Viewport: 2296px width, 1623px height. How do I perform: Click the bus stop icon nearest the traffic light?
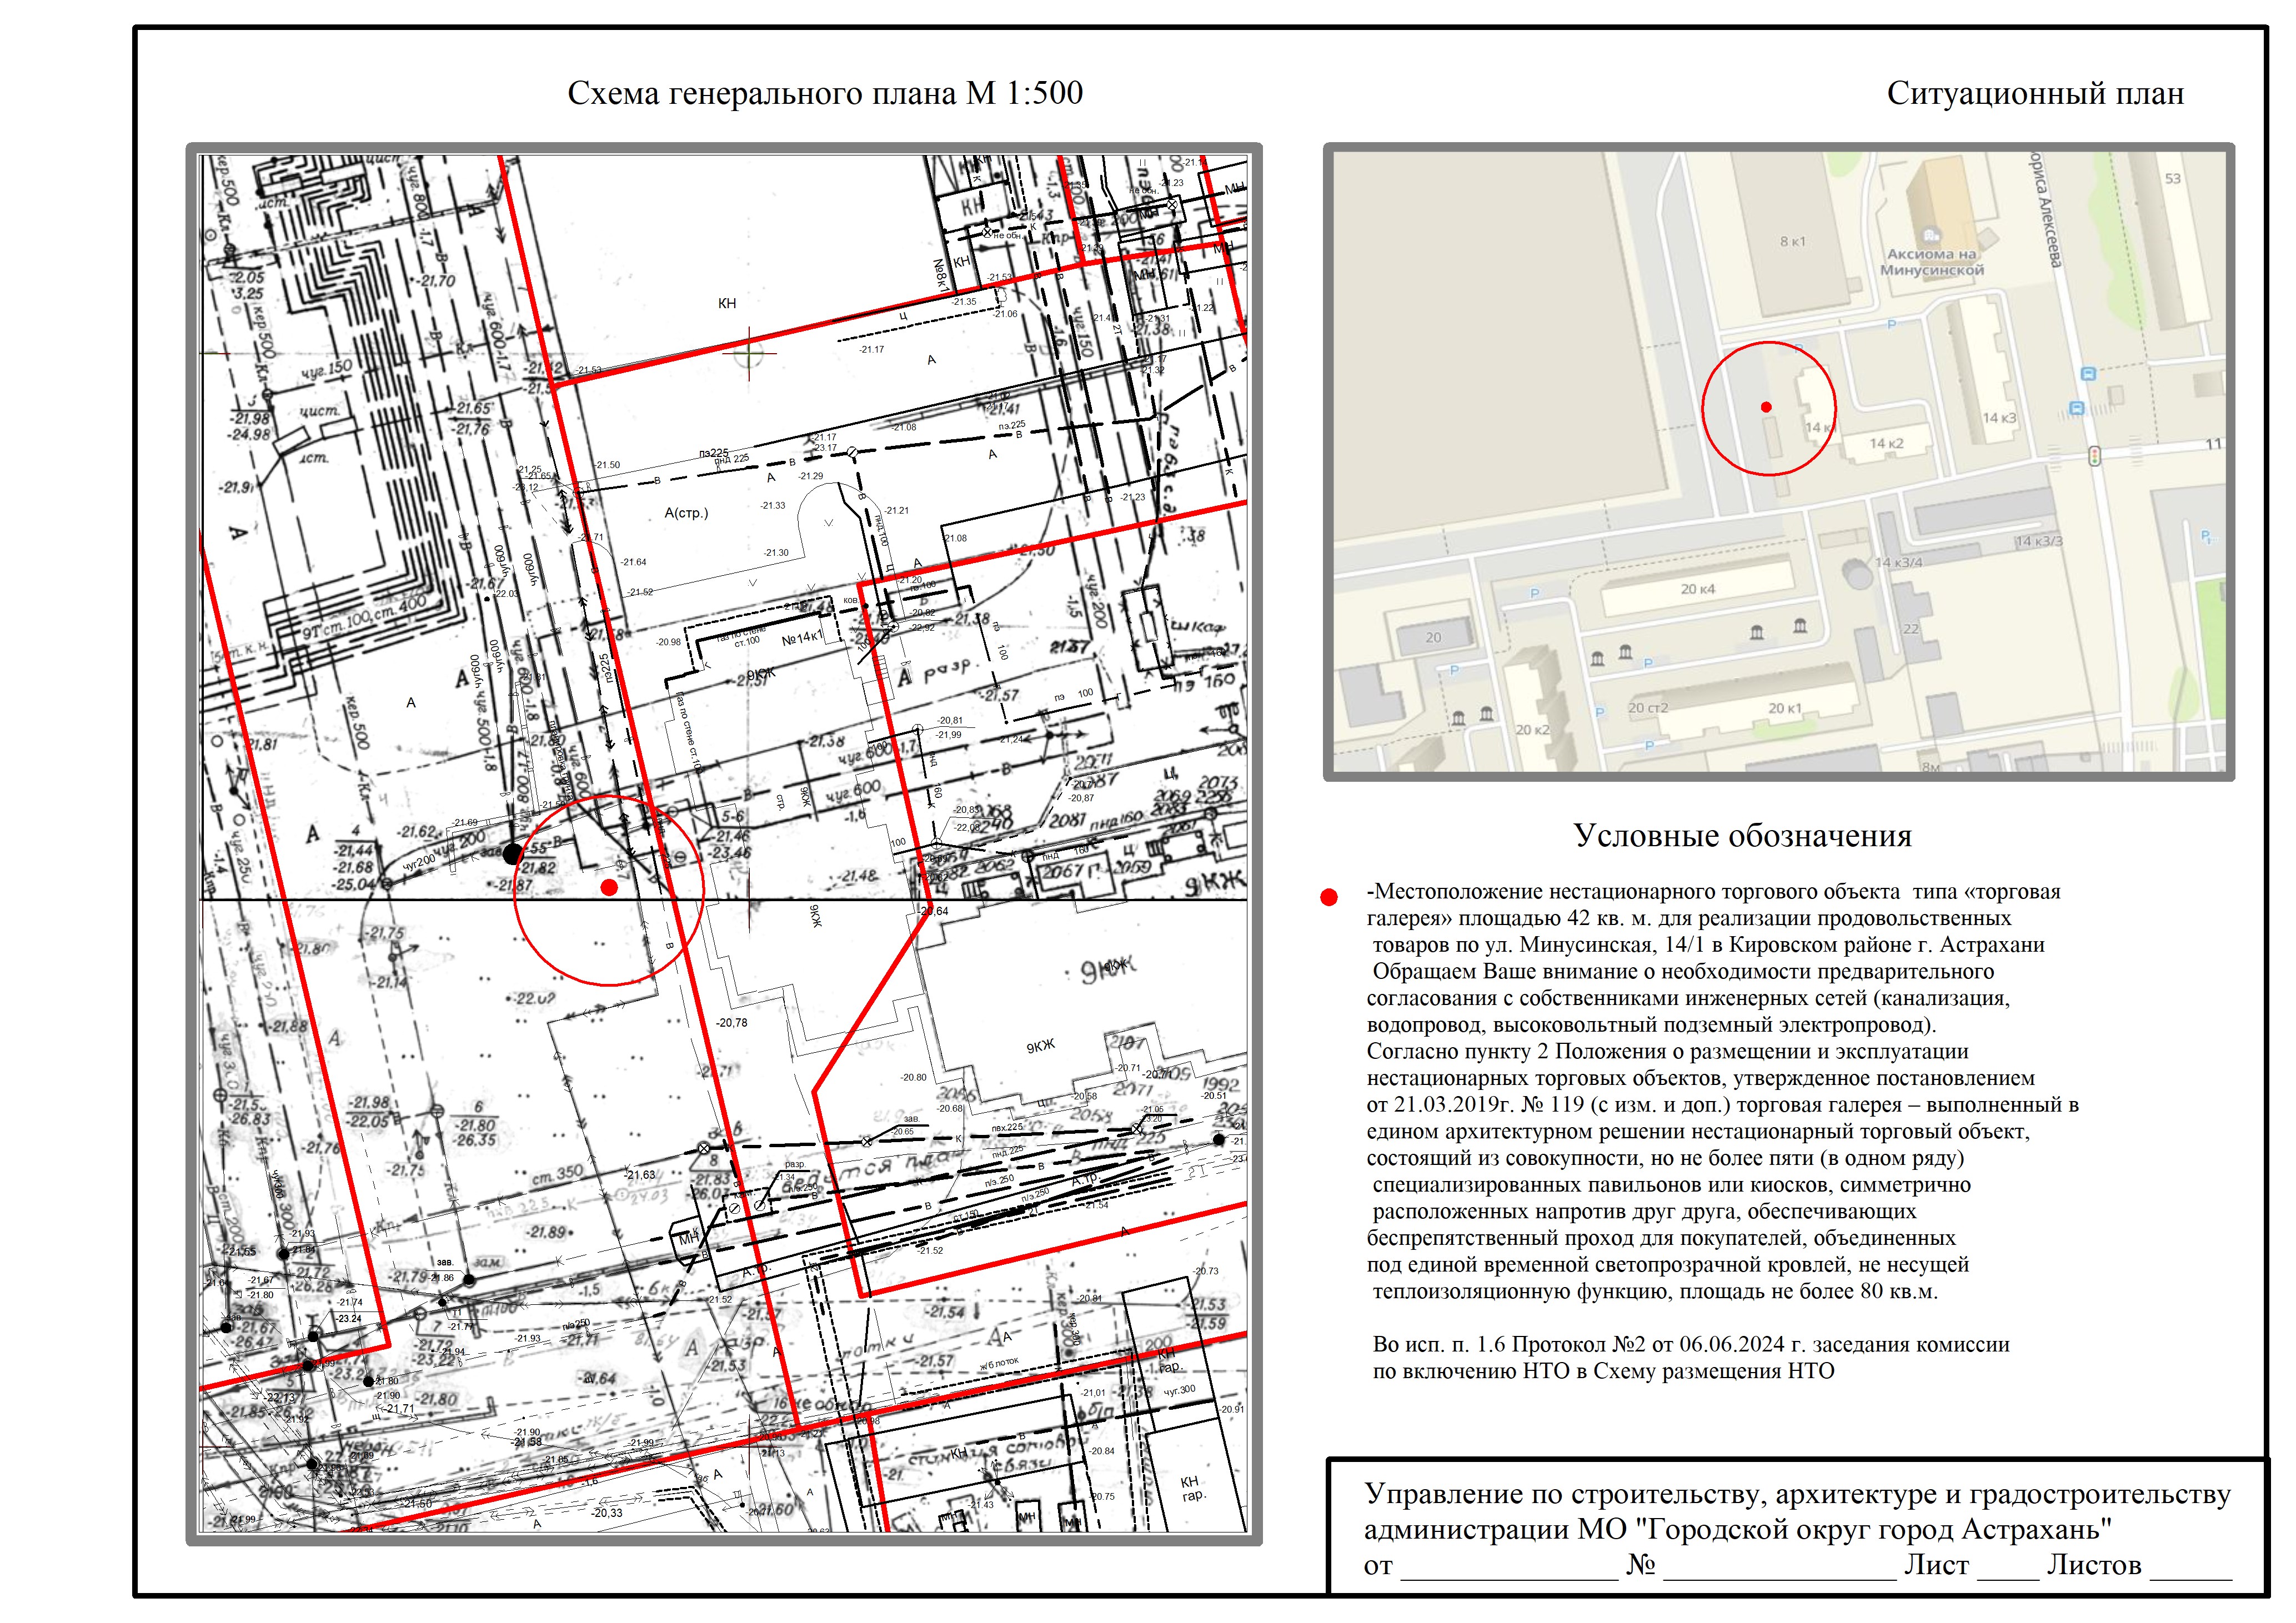(x=2078, y=409)
